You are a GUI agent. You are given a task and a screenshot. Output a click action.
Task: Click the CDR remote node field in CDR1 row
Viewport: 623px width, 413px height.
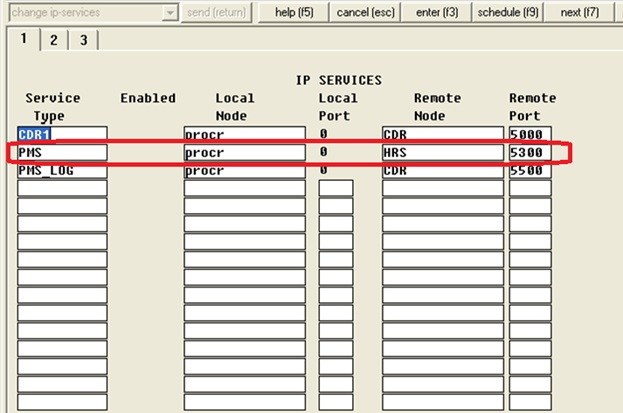pos(443,134)
